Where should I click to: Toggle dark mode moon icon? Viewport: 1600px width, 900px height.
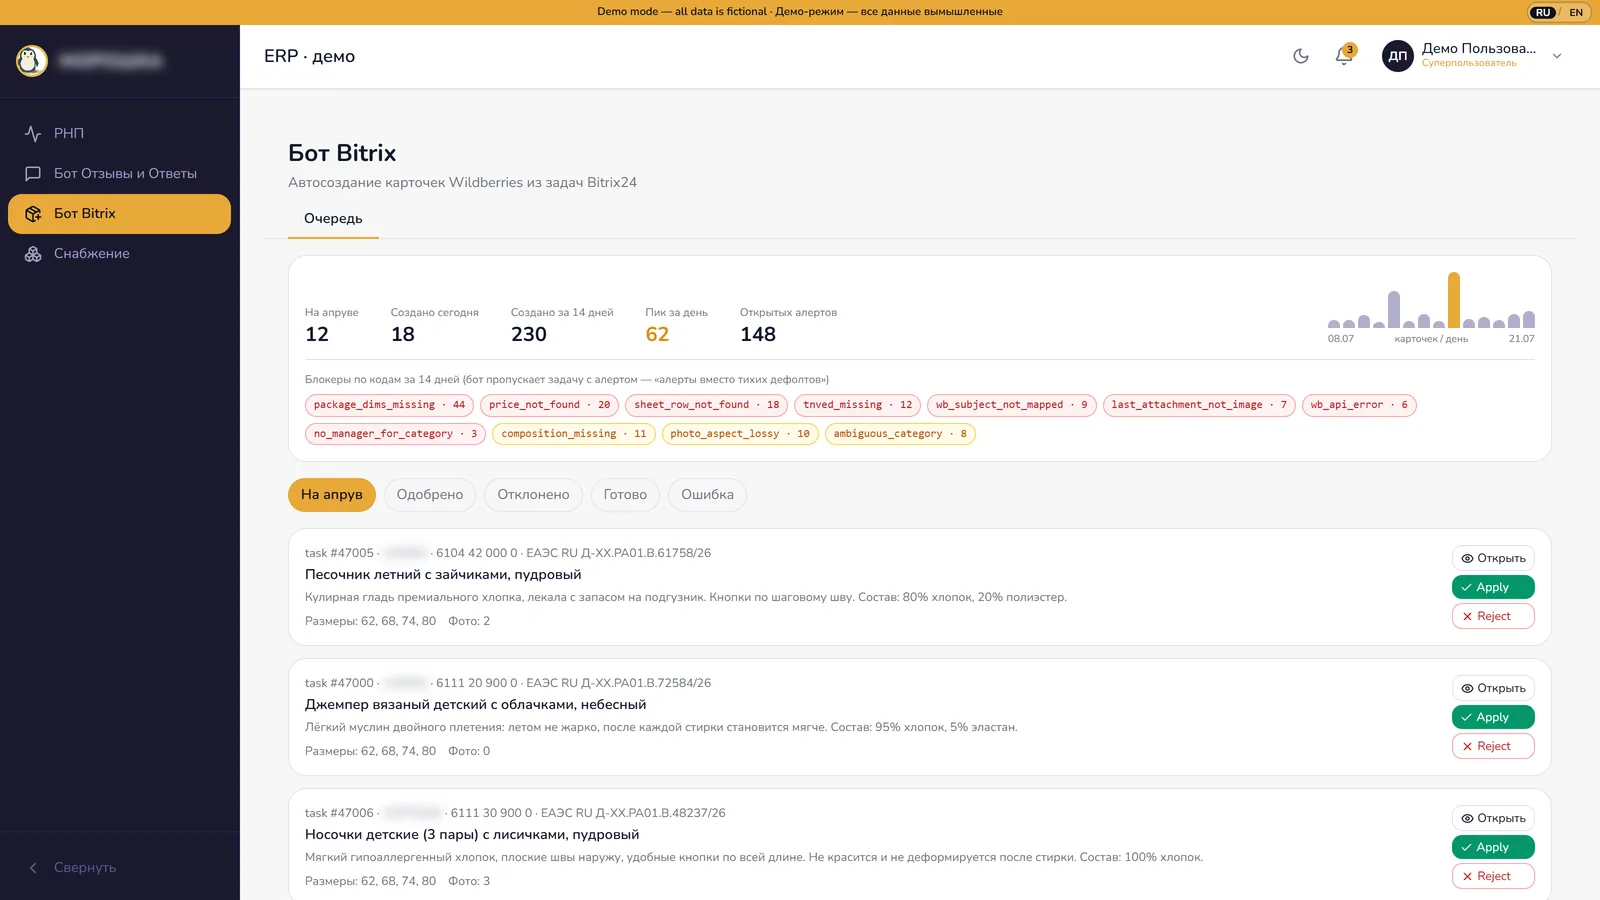(1301, 56)
